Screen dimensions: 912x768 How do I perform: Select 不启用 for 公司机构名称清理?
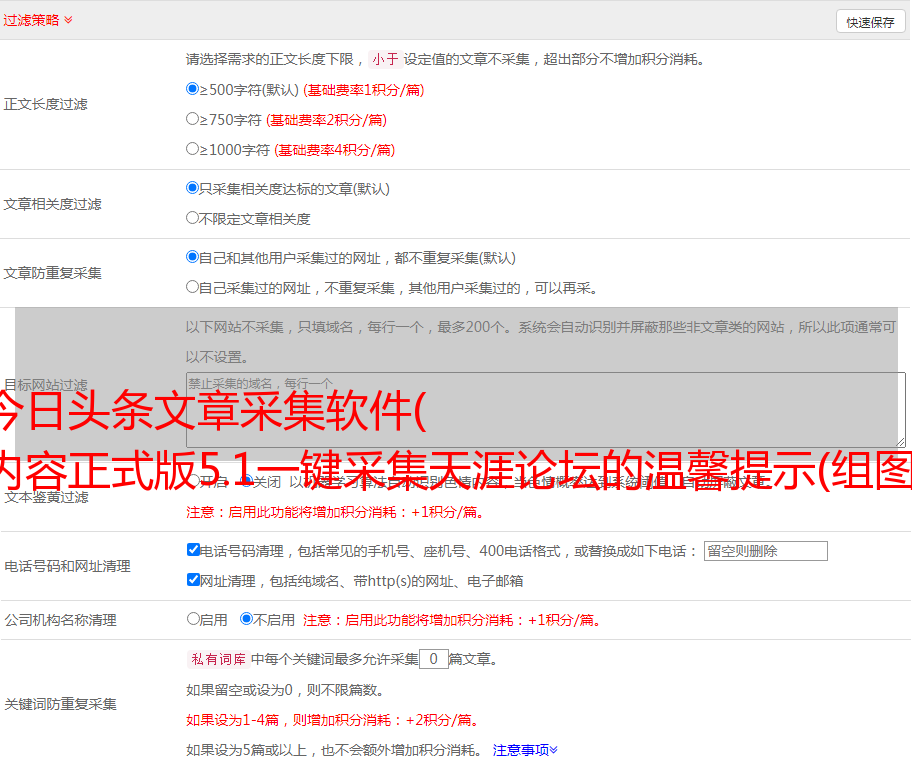coord(246,619)
